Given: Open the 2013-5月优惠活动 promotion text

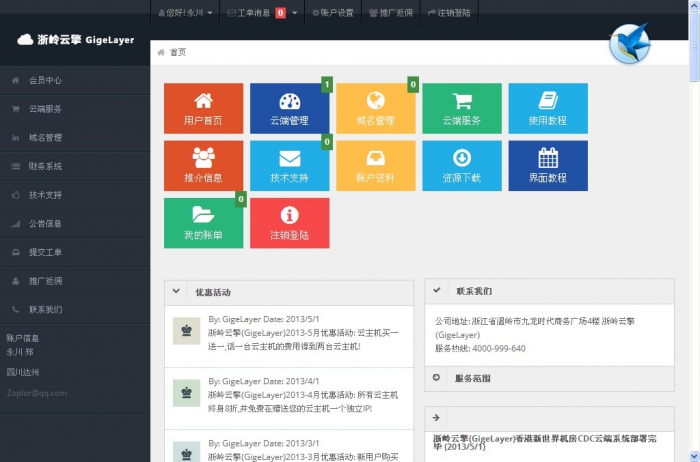Looking at the screenshot, I should tap(303, 339).
